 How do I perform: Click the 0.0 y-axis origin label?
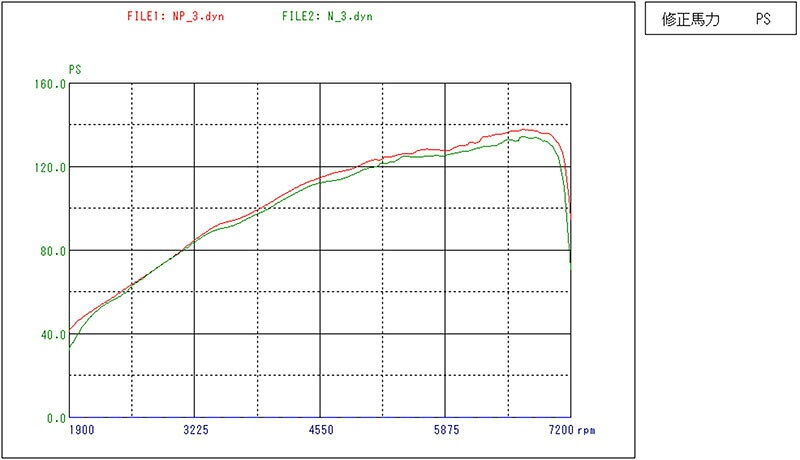pyautogui.click(x=55, y=418)
